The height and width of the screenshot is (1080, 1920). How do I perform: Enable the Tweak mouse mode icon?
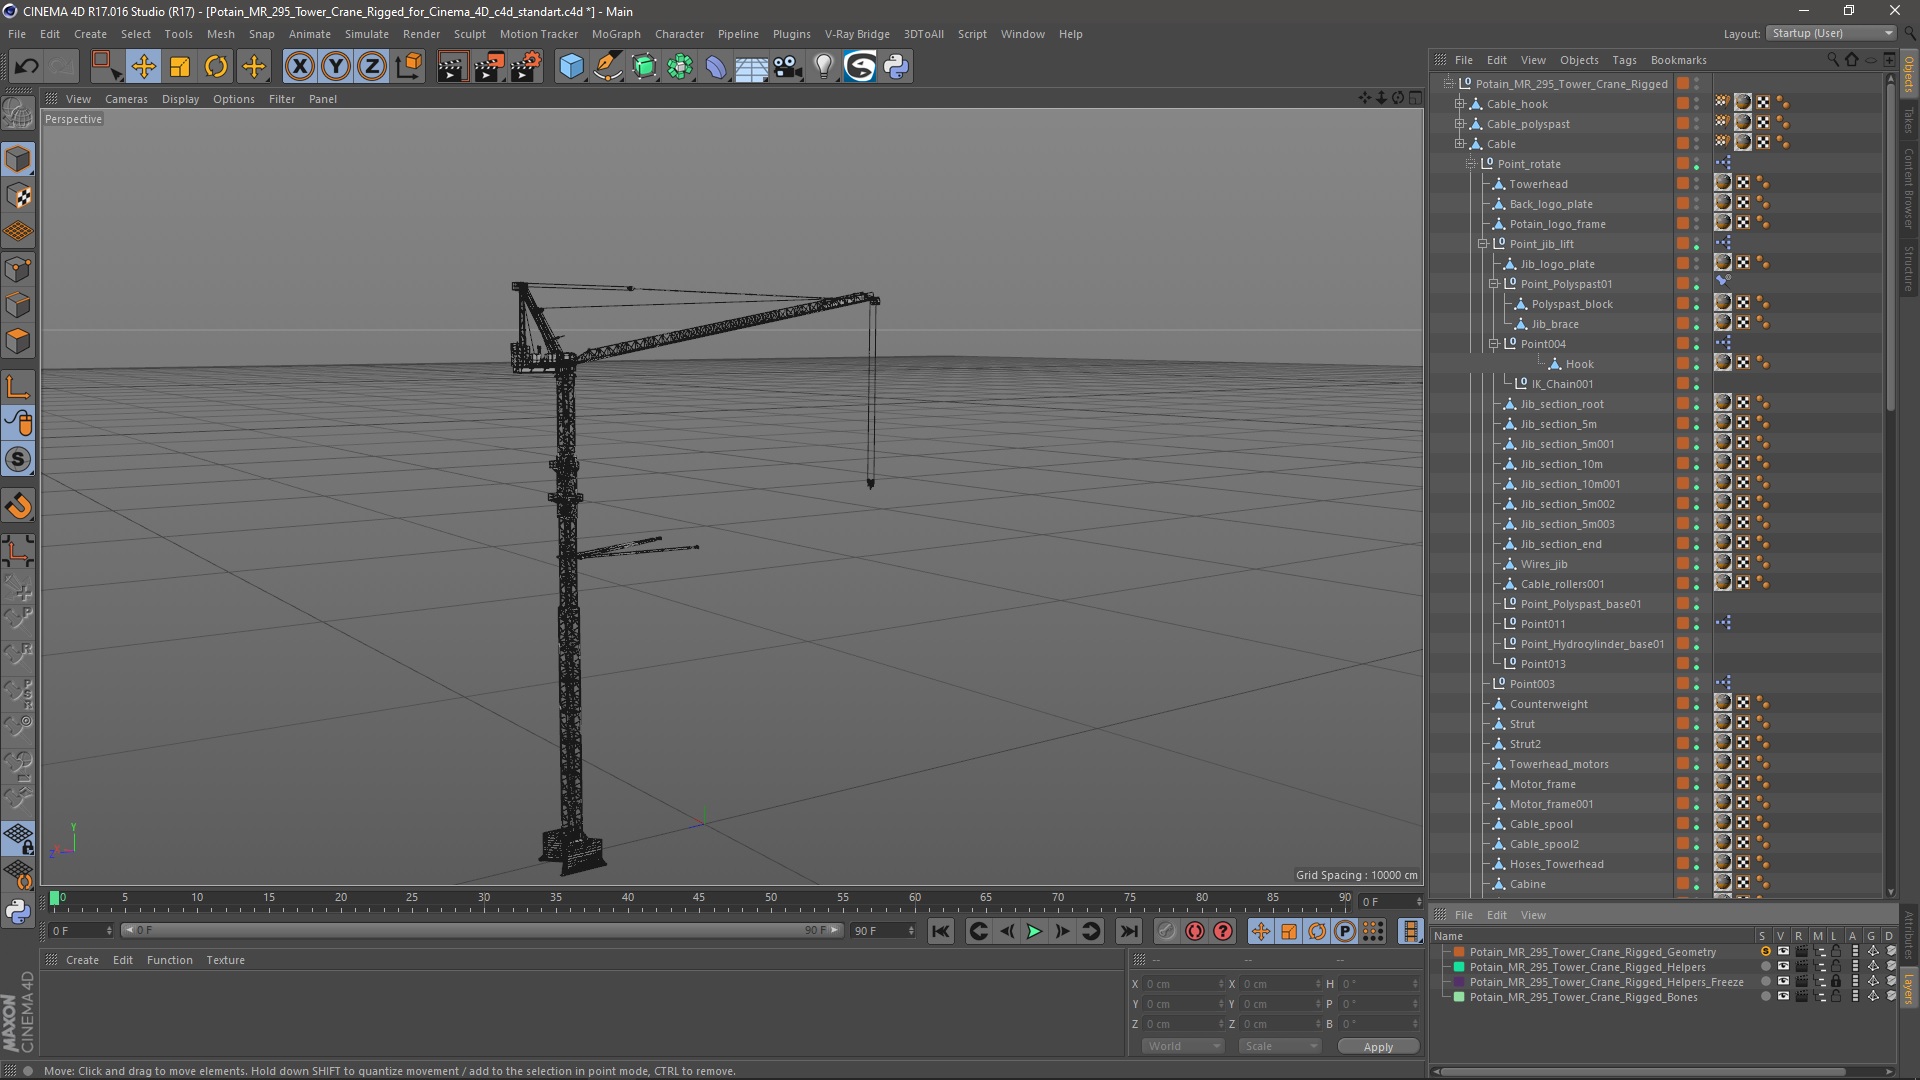click(x=18, y=424)
